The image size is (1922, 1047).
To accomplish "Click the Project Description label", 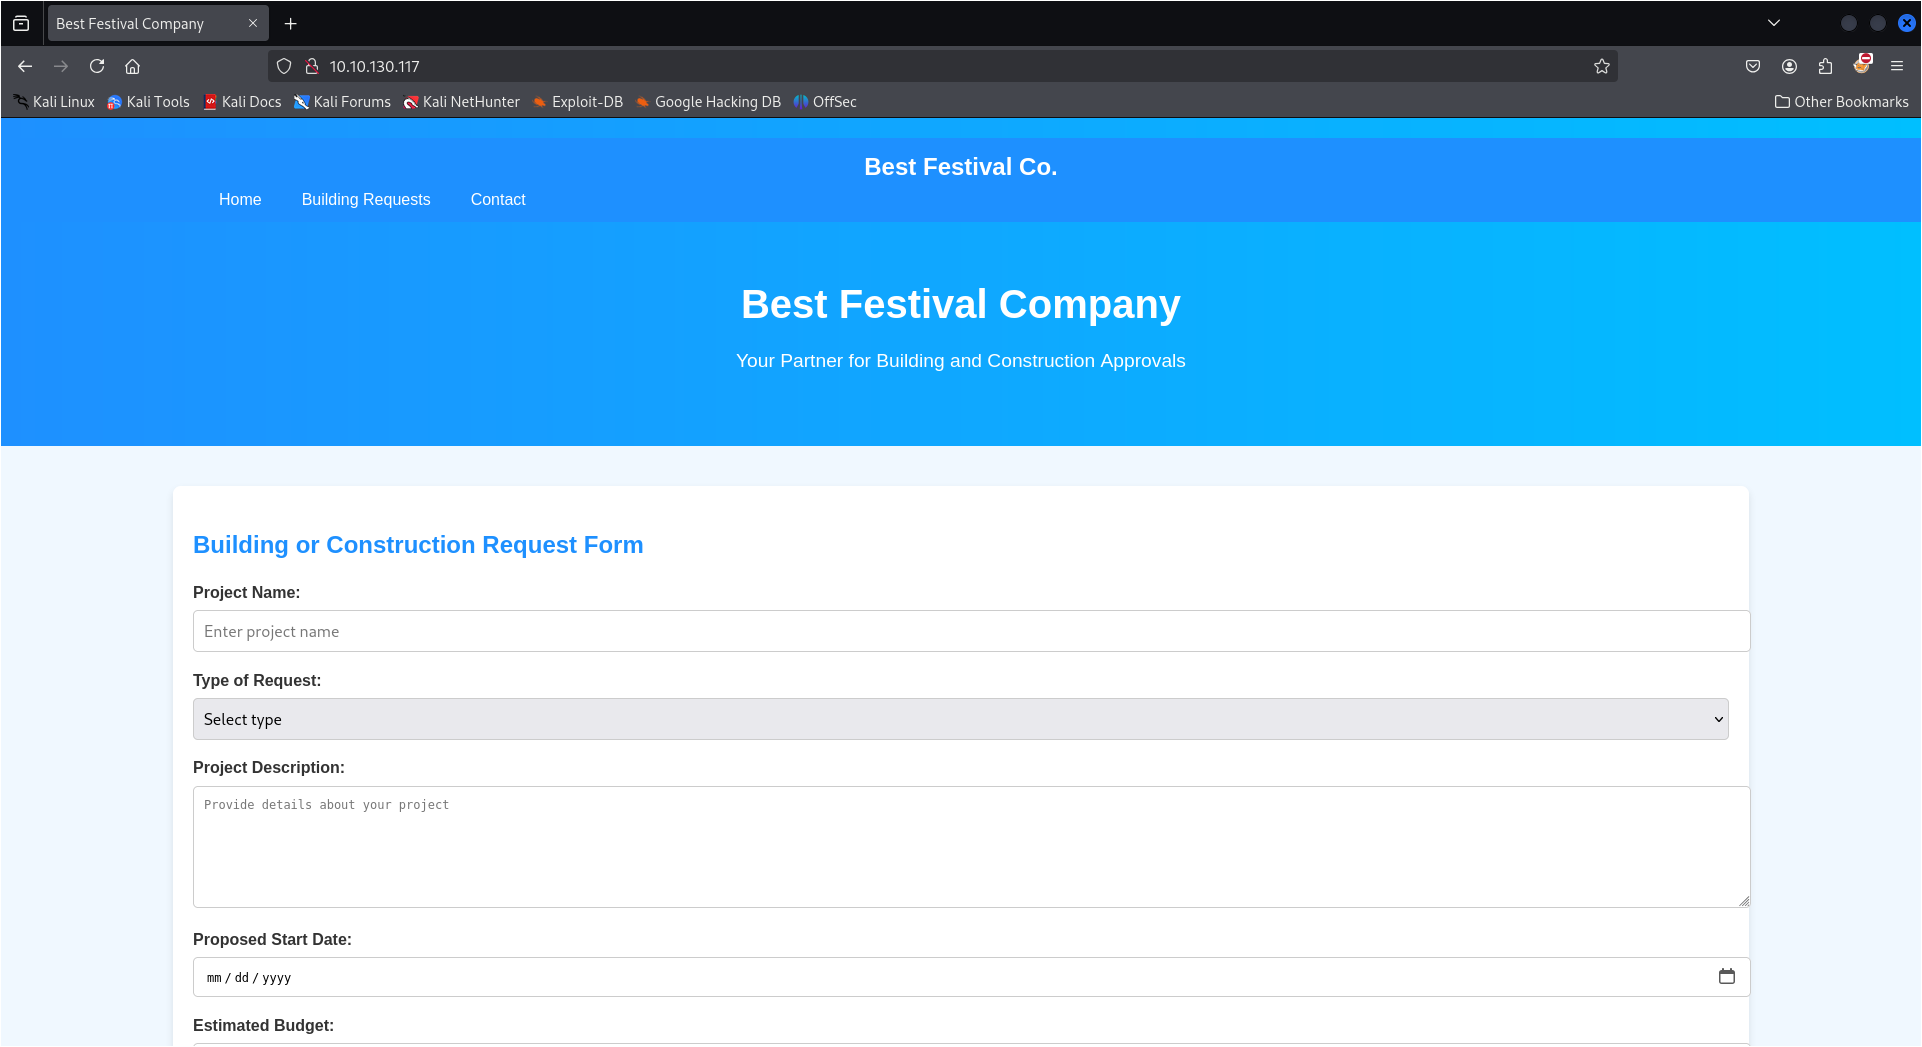I will click(268, 767).
